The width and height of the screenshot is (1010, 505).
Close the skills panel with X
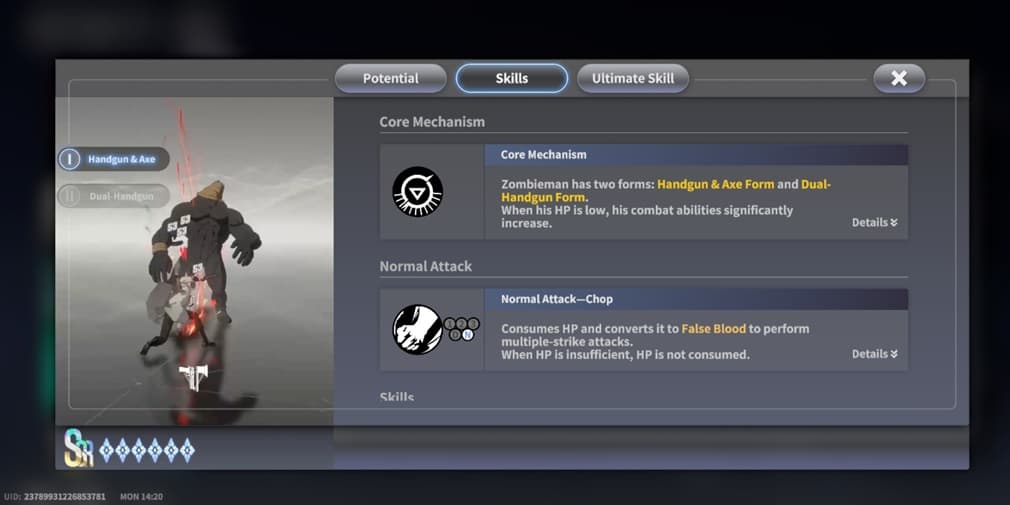[x=899, y=79]
